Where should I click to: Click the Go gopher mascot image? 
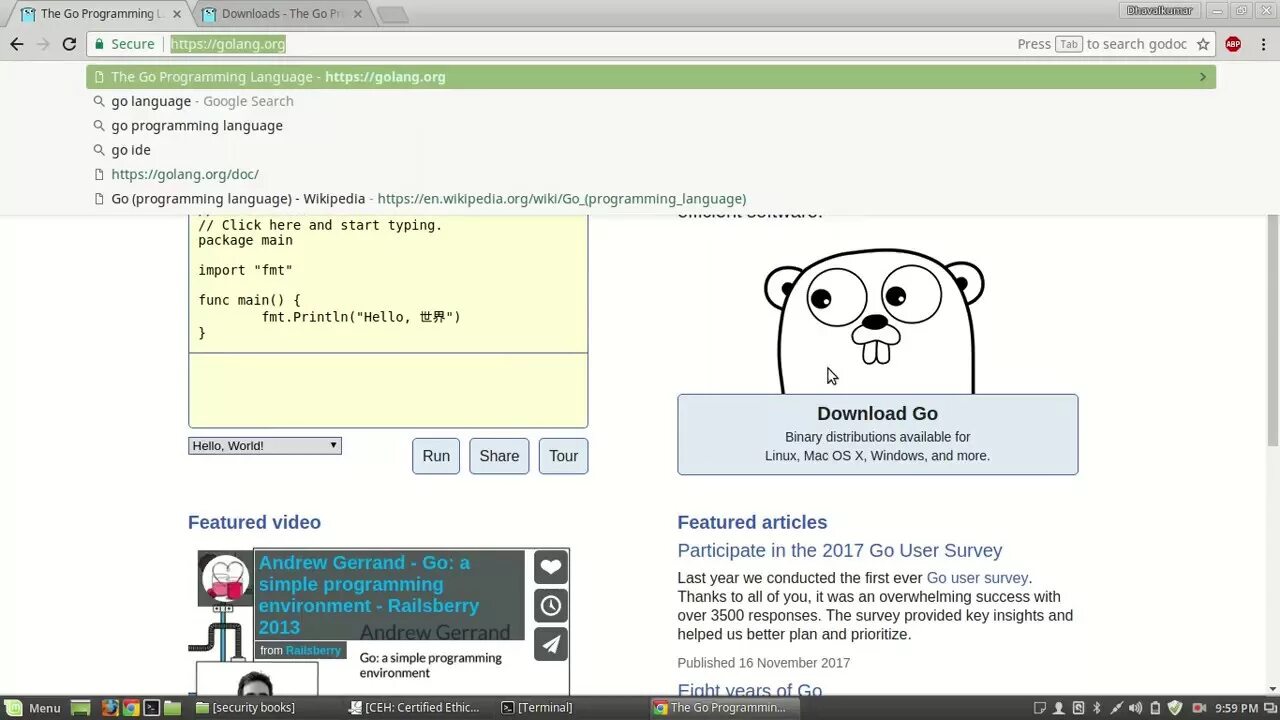click(875, 320)
